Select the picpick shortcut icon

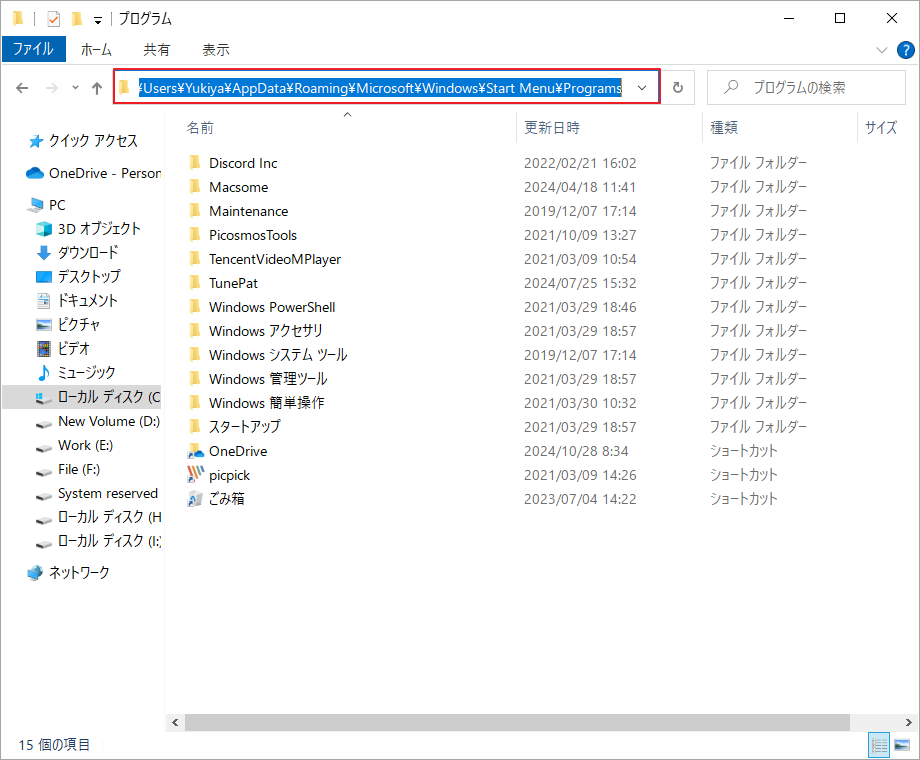pos(195,474)
